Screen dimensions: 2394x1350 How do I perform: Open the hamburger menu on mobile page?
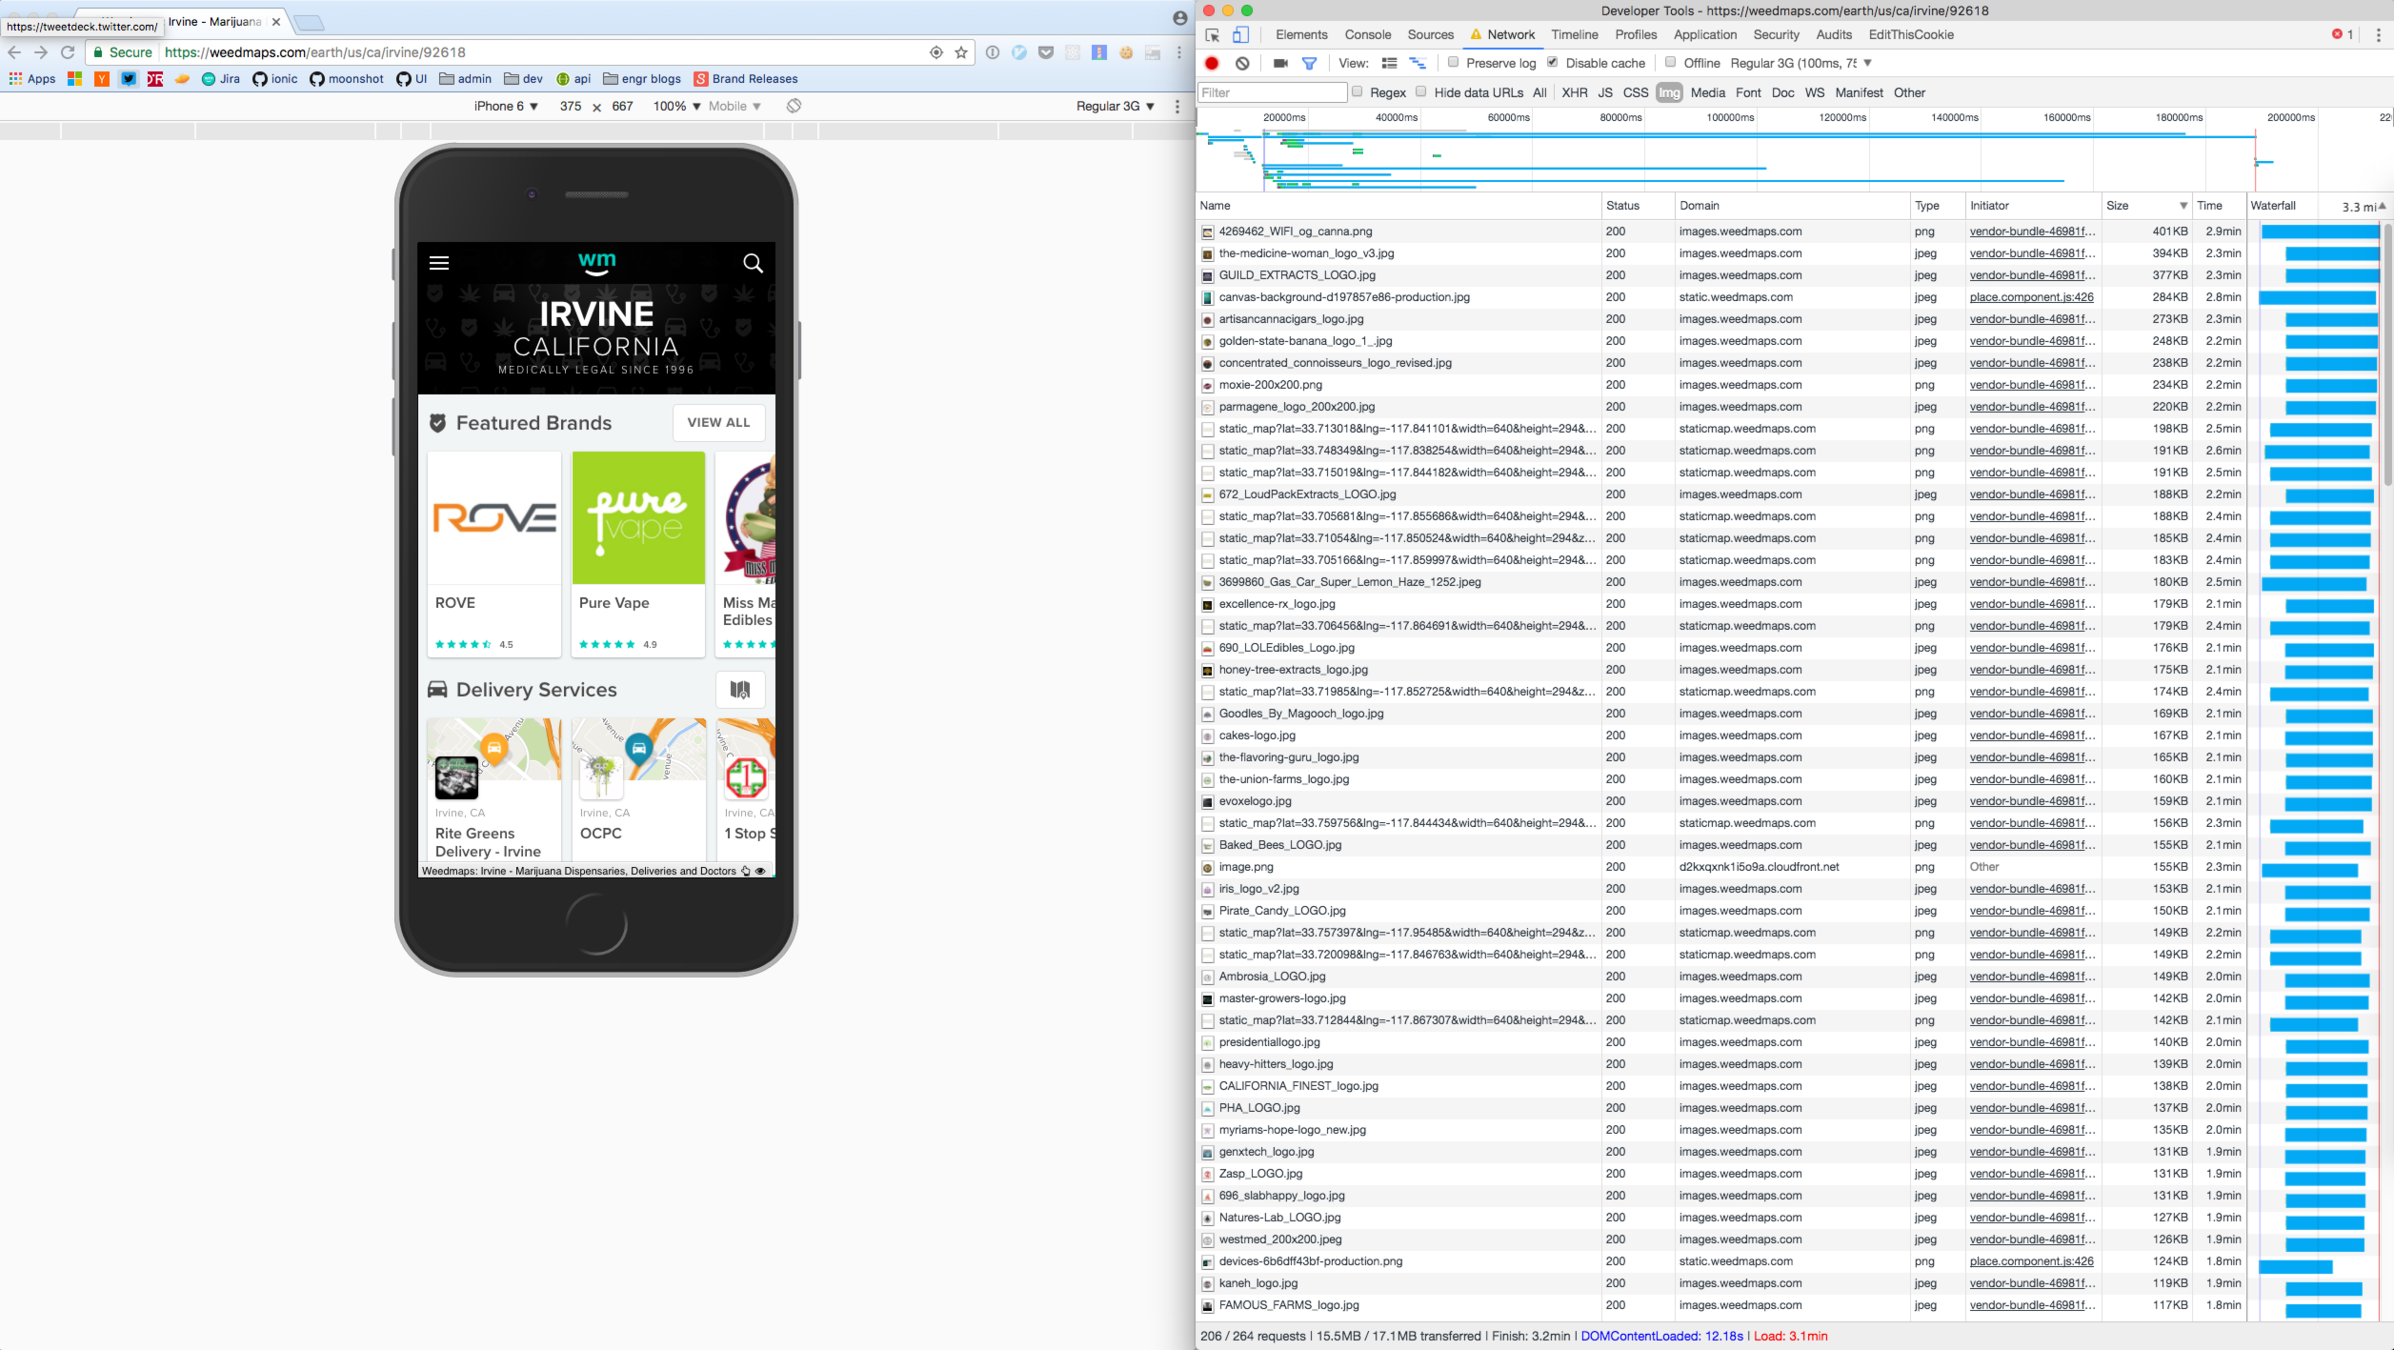pyautogui.click(x=439, y=263)
